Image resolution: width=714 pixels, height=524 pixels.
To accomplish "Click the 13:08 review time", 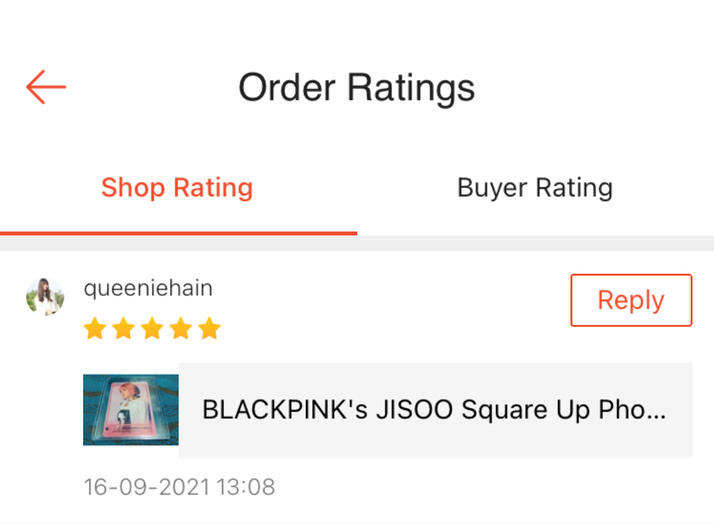I will click(245, 487).
